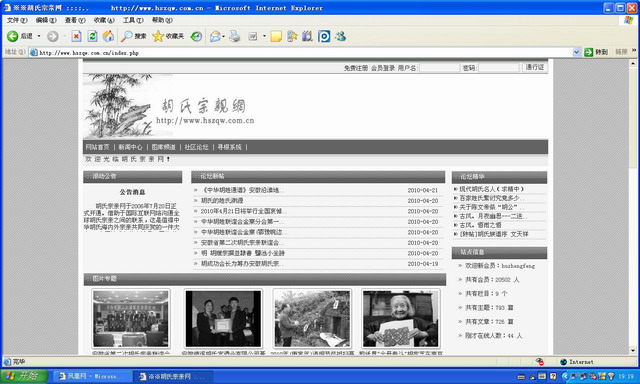Click the username input field

[x=439, y=68]
